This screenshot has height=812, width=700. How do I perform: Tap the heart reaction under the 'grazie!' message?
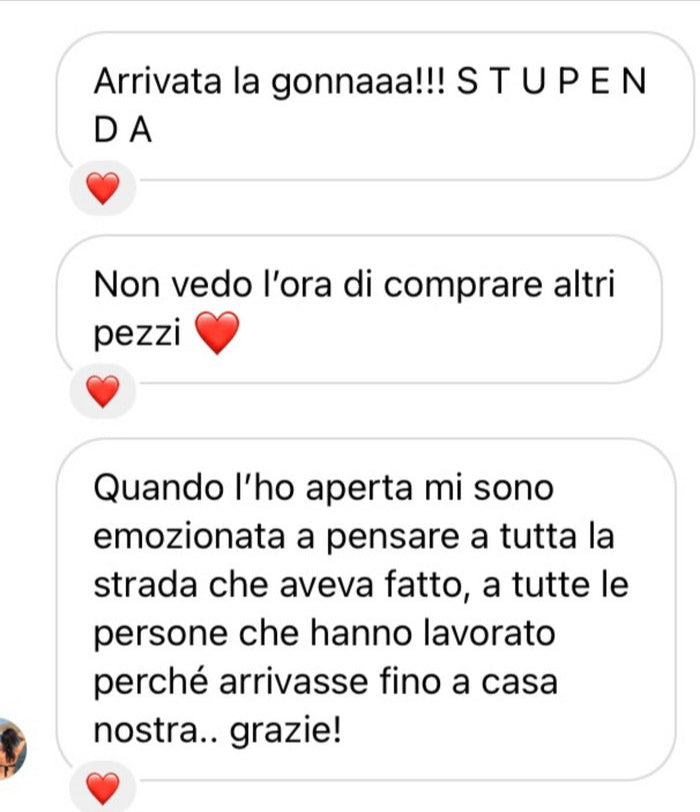[x=103, y=788]
